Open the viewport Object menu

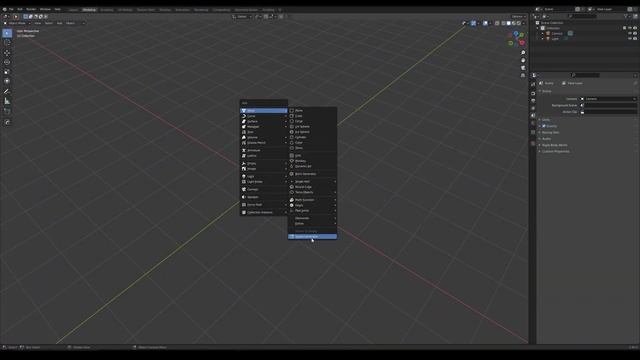point(70,23)
